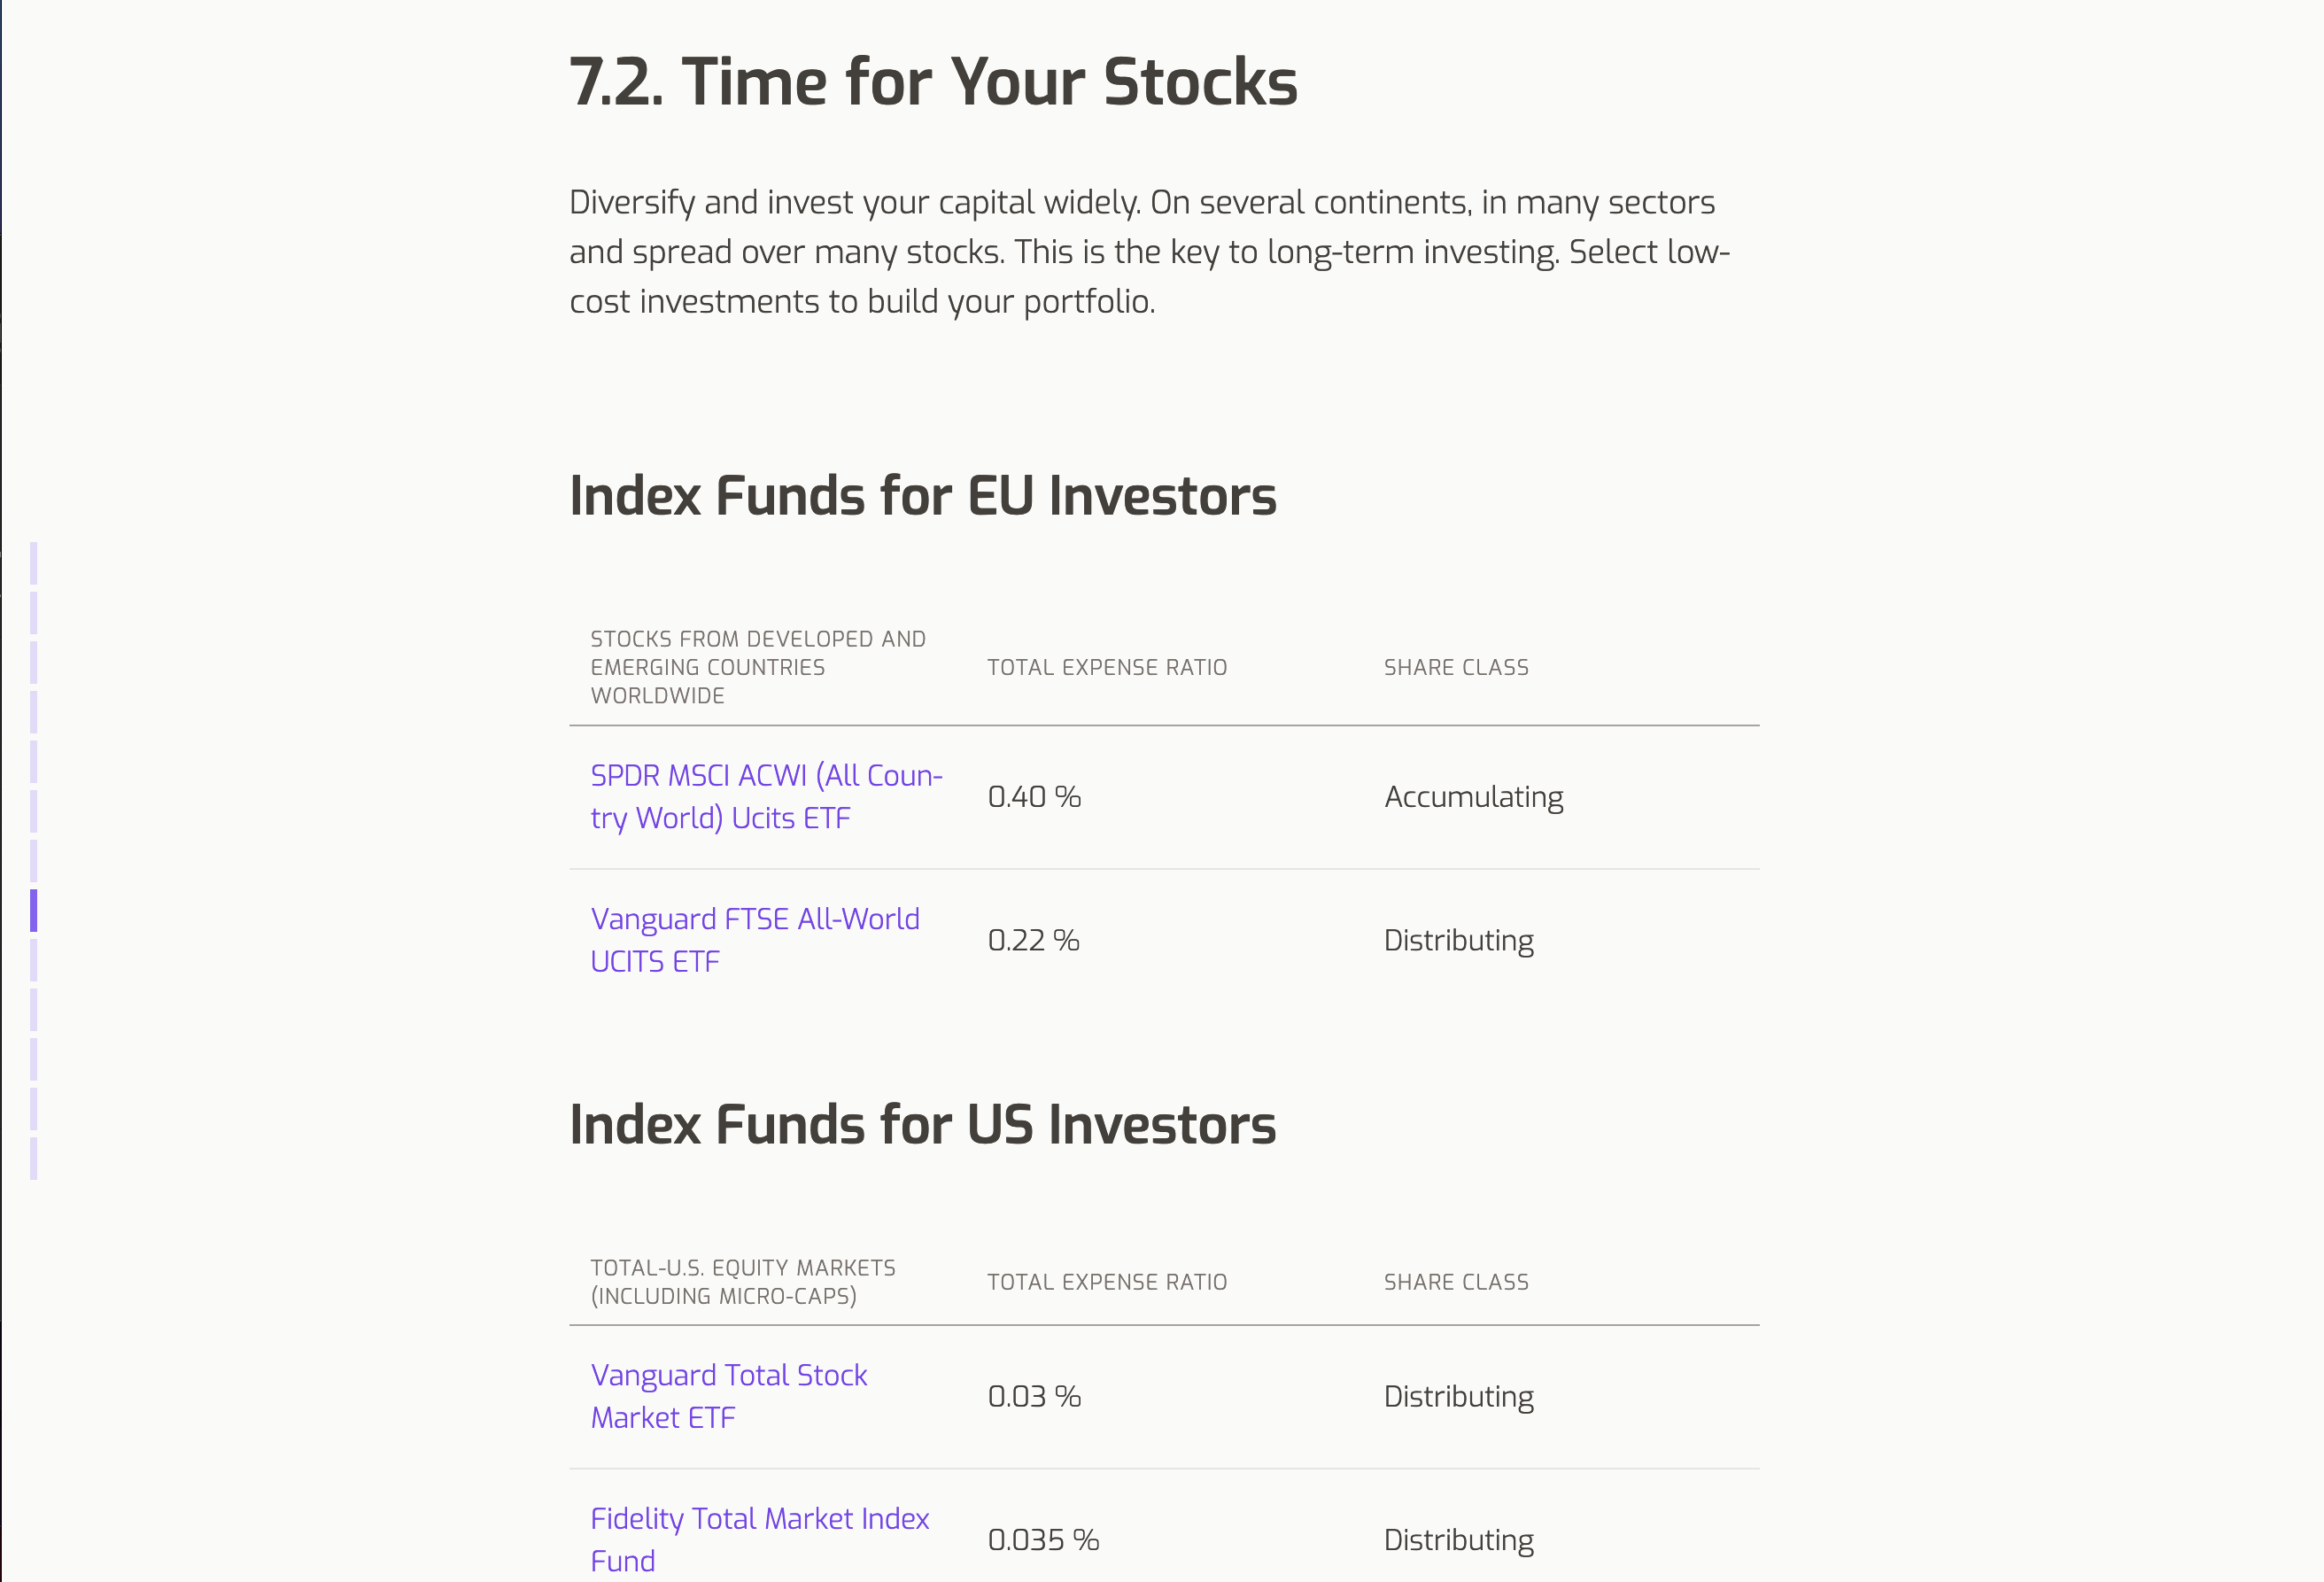Click the 'Index Funds for US Investors' heading
The width and height of the screenshot is (2324, 1582).
pyautogui.click(x=922, y=1125)
